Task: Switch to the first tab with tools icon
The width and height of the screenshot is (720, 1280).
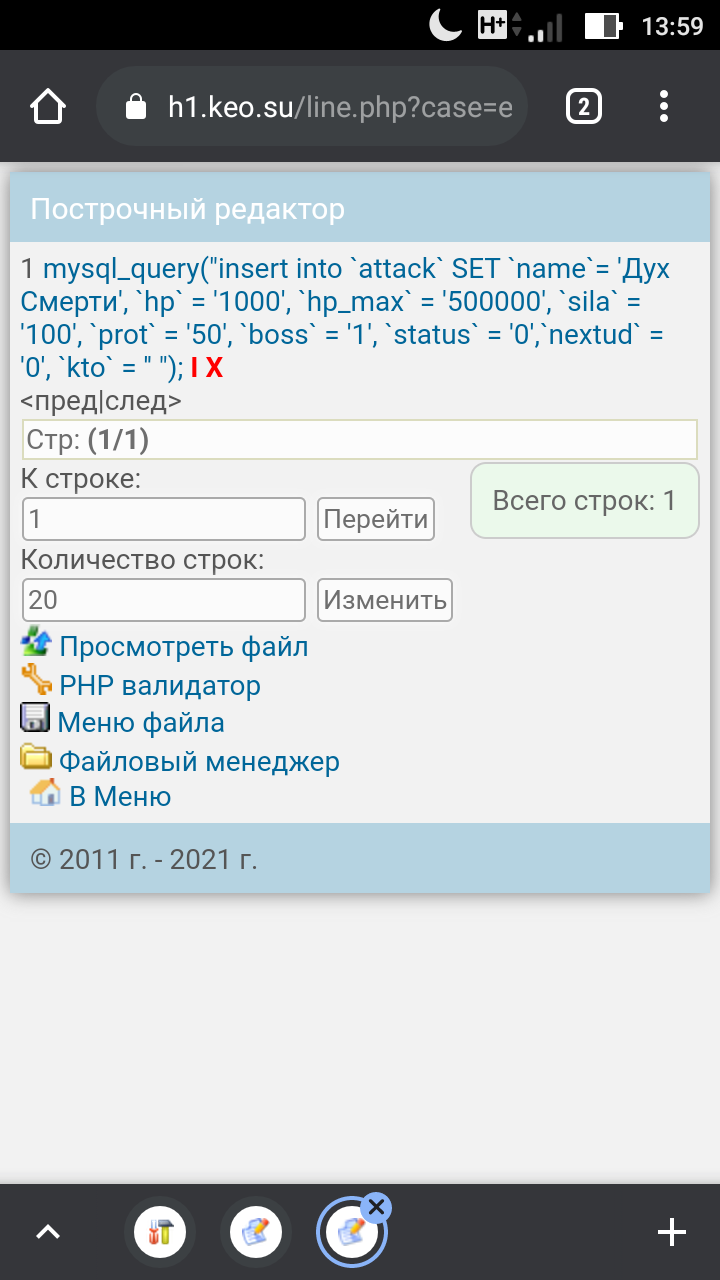Action: point(160,1233)
